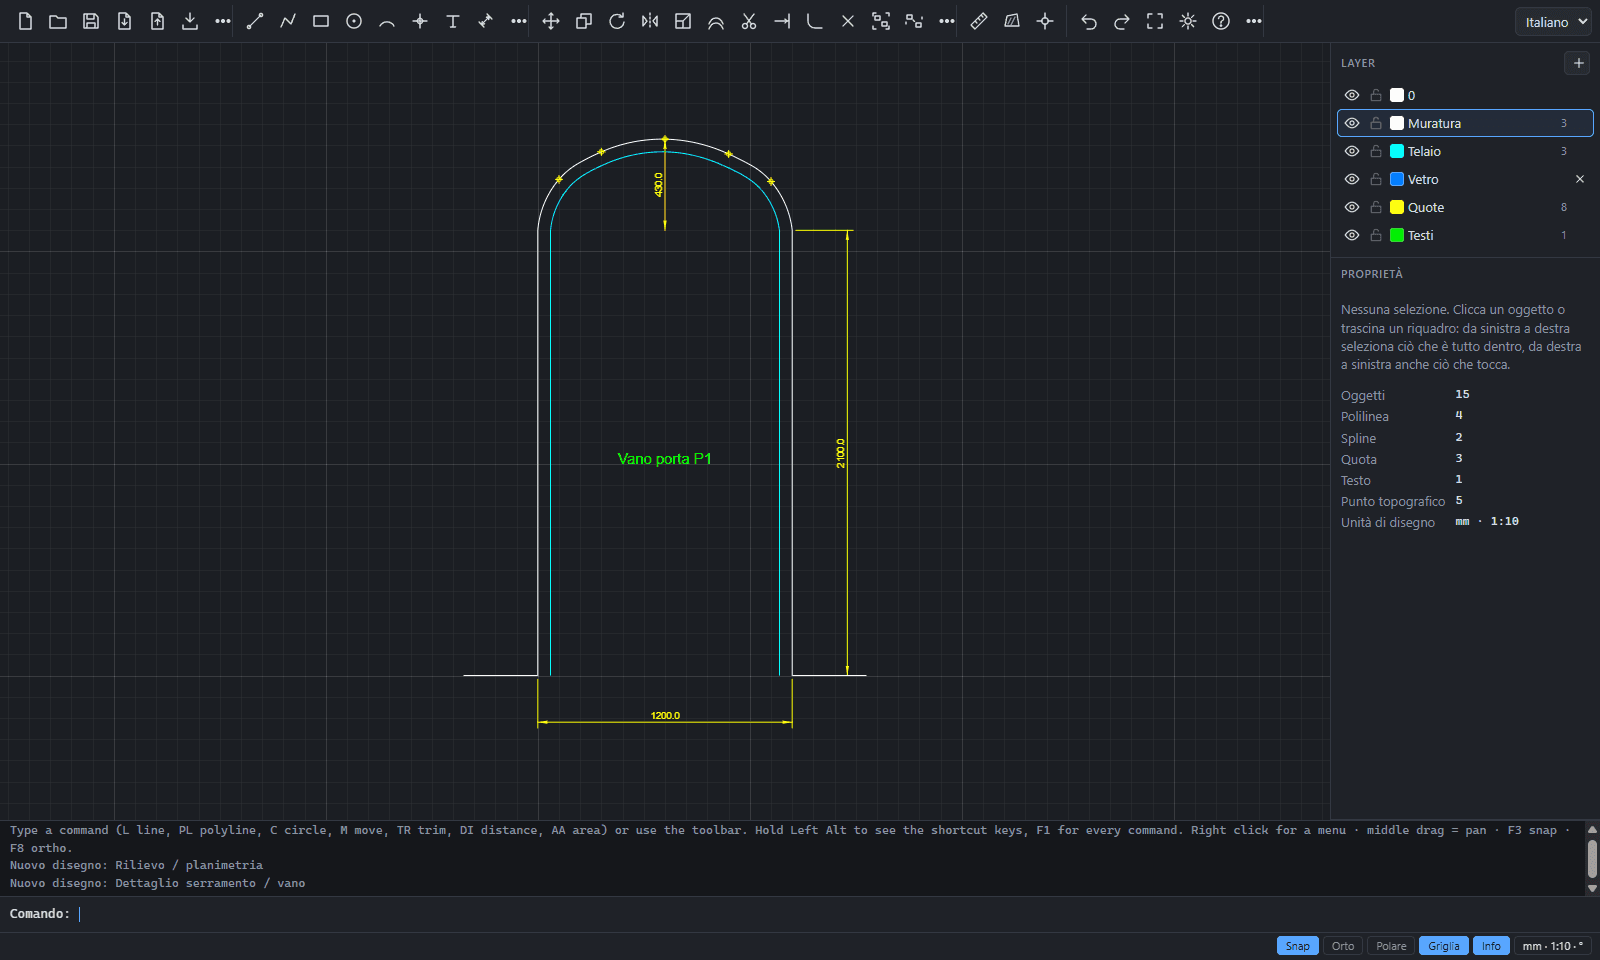Select the Line drawing tool
This screenshot has height=960, width=1600.
coord(255,21)
